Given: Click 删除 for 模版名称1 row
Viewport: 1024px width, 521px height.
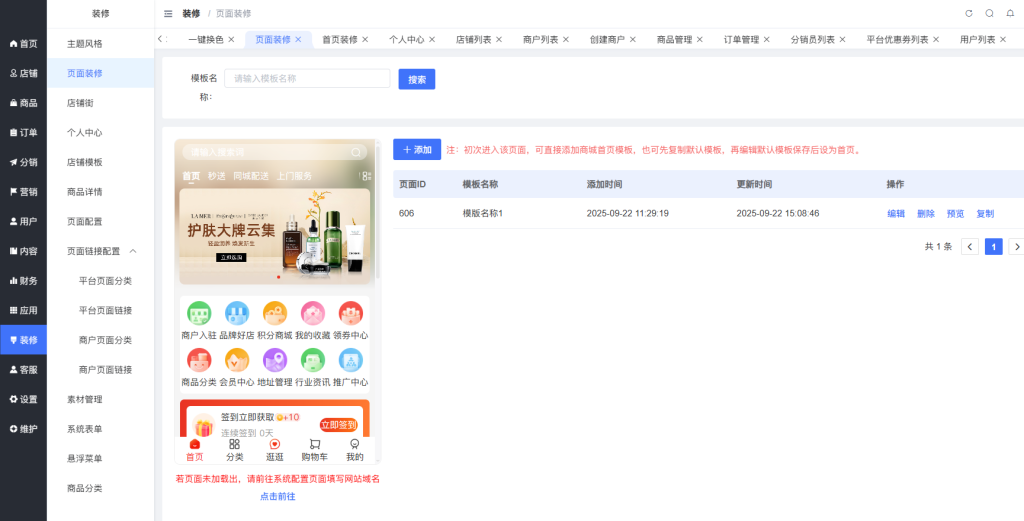Looking at the screenshot, I should (x=925, y=213).
